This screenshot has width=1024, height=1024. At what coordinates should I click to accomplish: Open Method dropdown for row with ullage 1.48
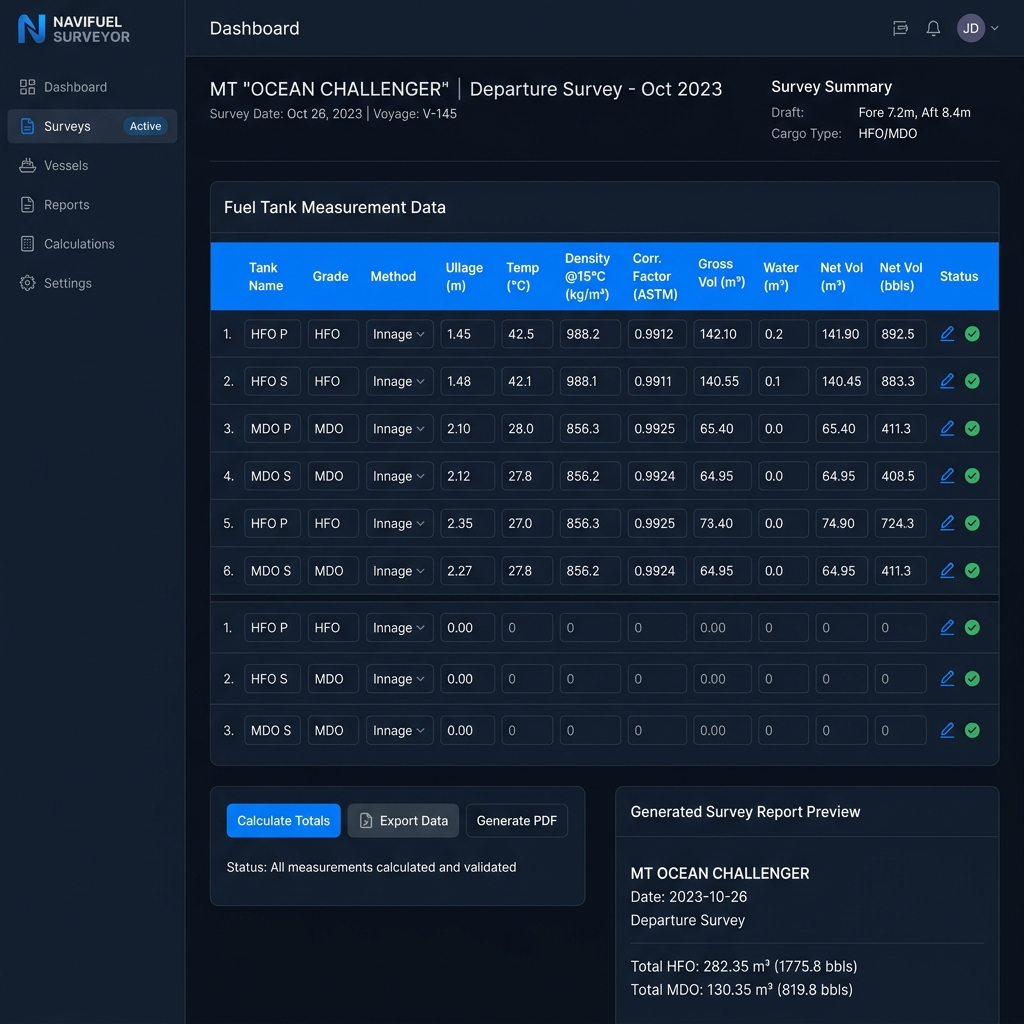pyautogui.click(x=399, y=381)
